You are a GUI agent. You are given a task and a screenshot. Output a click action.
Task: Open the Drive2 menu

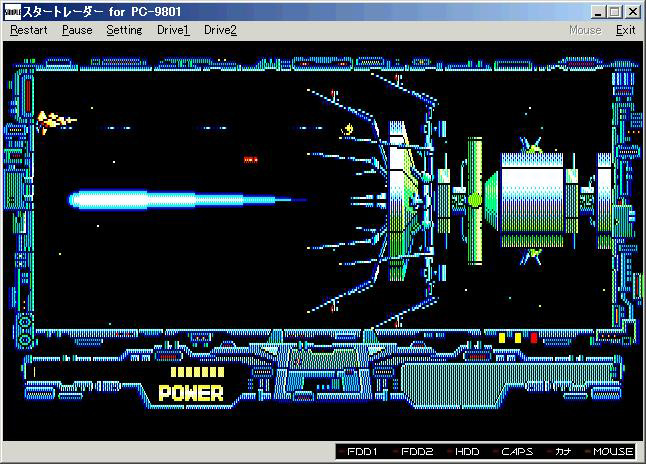click(x=220, y=30)
